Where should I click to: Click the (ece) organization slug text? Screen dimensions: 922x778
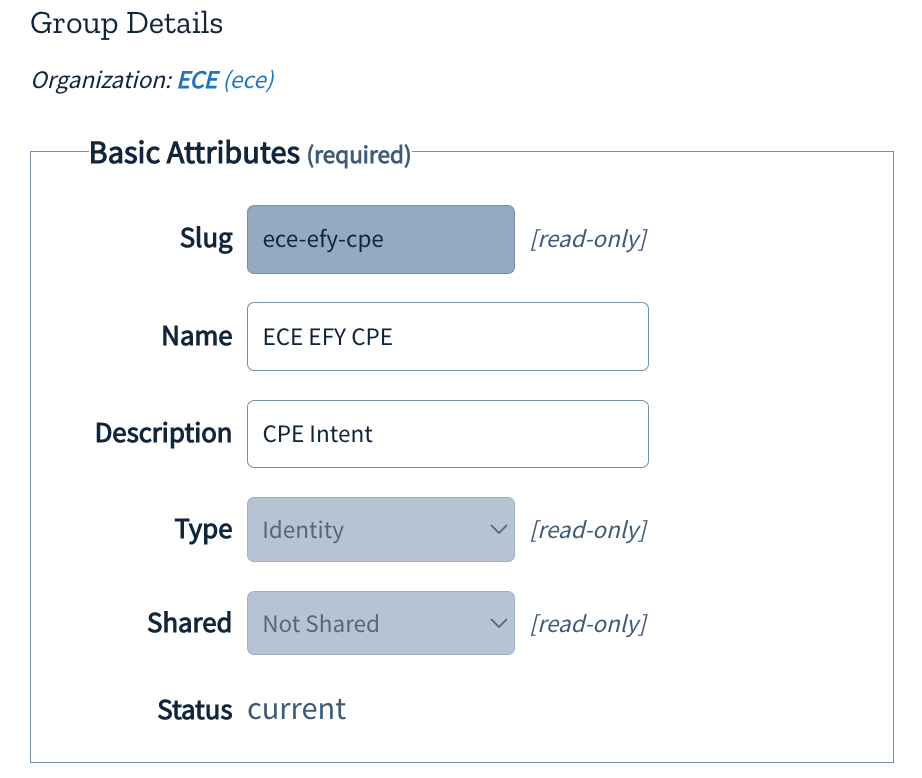coord(249,80)
